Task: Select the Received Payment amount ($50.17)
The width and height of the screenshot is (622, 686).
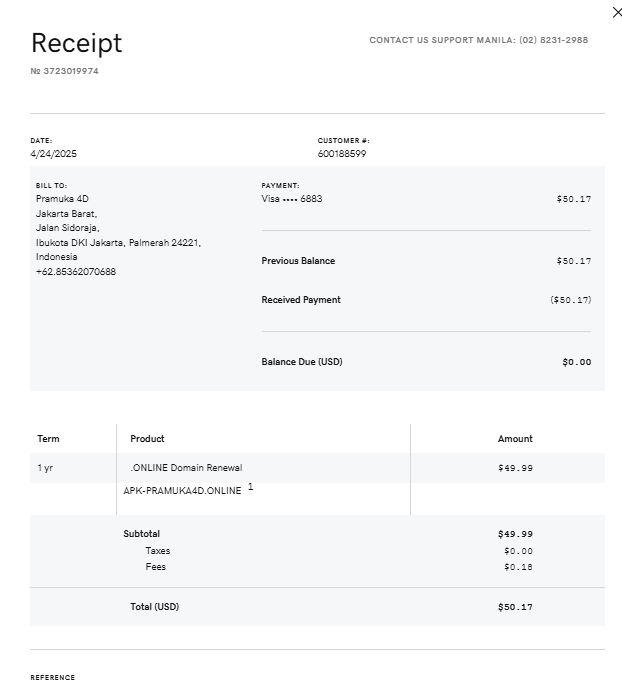Action: [x=570, y=300]
